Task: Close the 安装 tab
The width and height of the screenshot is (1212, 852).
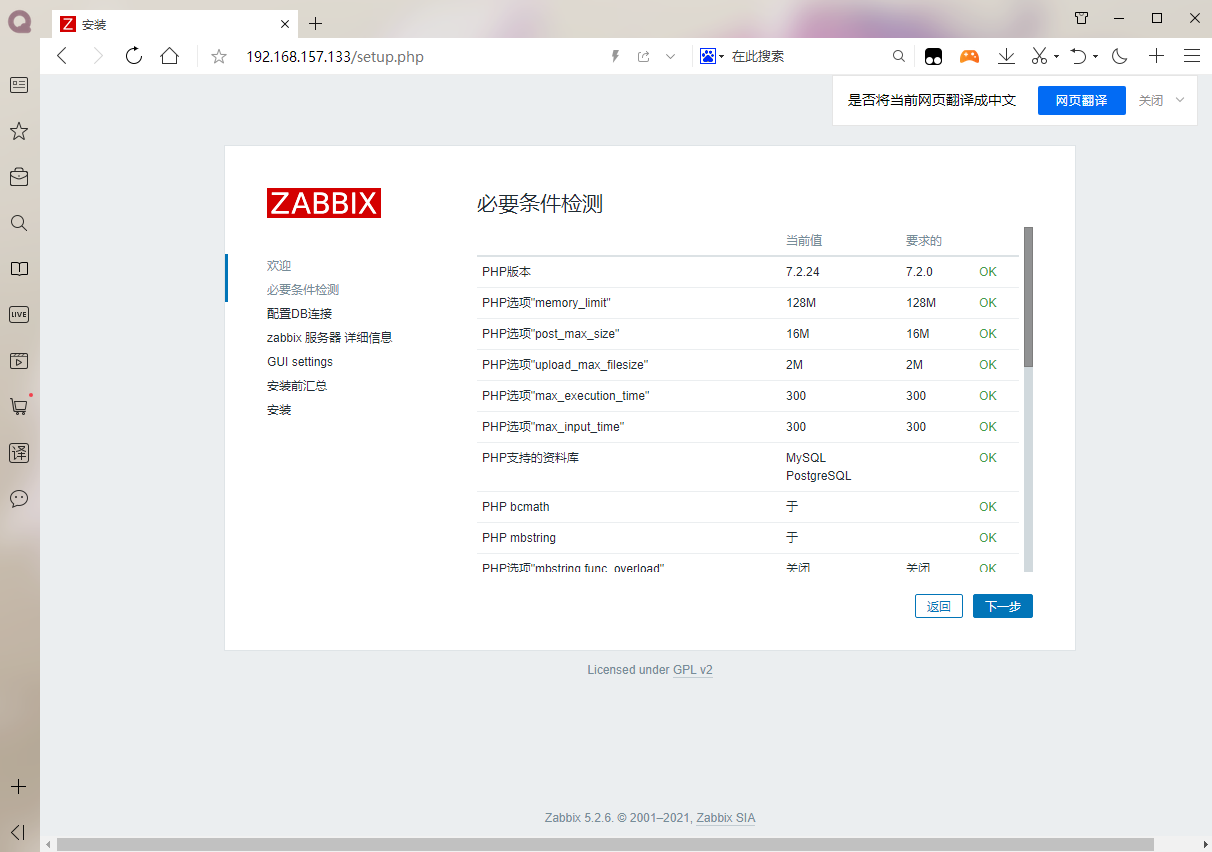Action: 285,24
